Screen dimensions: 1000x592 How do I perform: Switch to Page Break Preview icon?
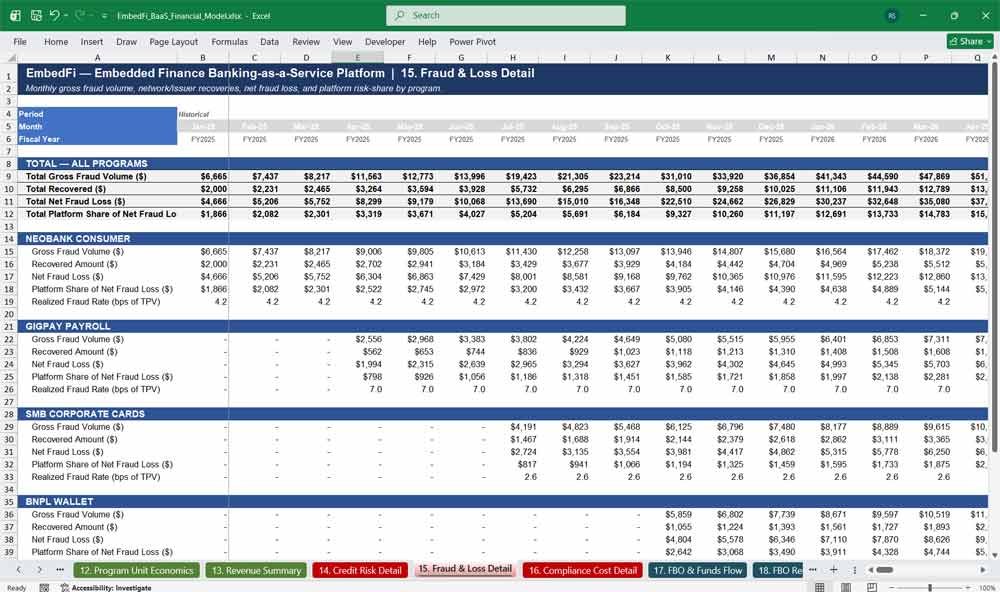[x=872, y=587]
